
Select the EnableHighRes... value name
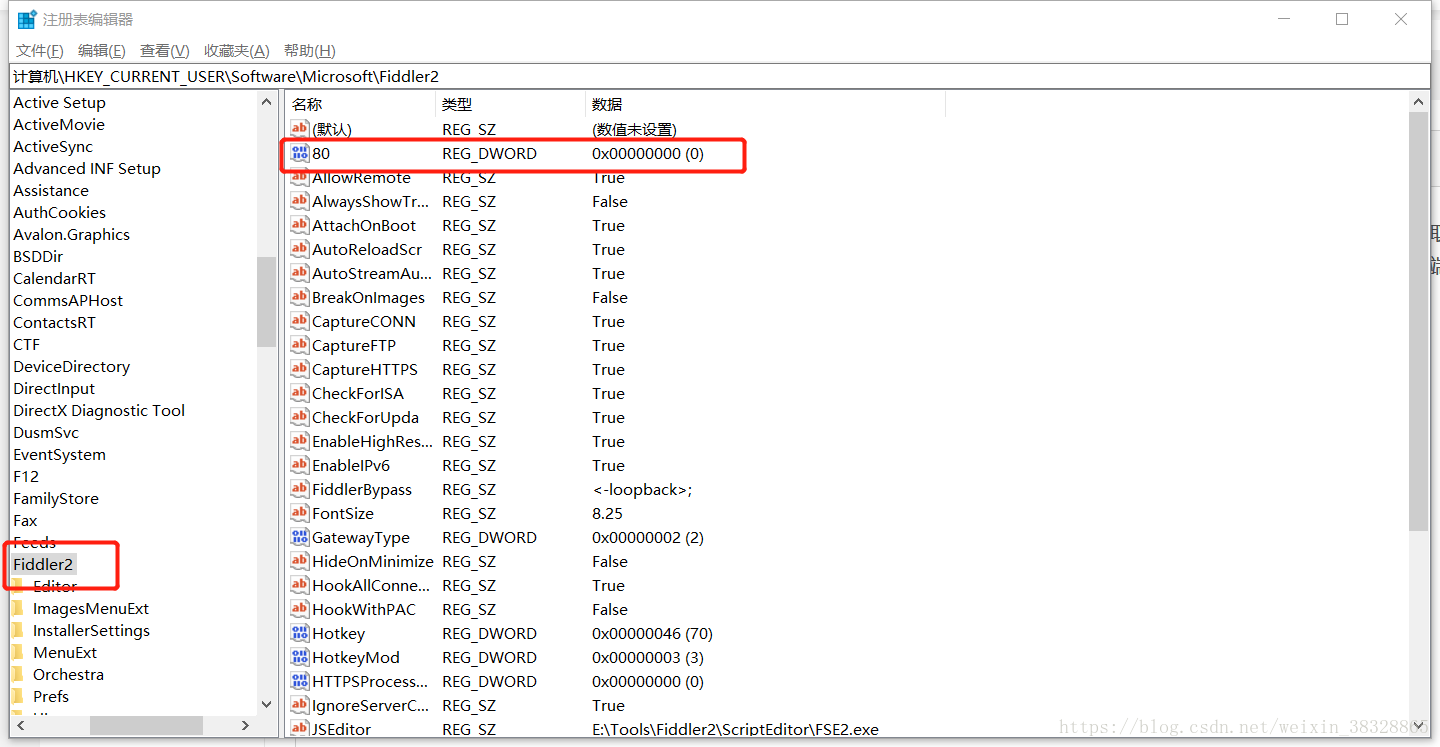point(372,442)
